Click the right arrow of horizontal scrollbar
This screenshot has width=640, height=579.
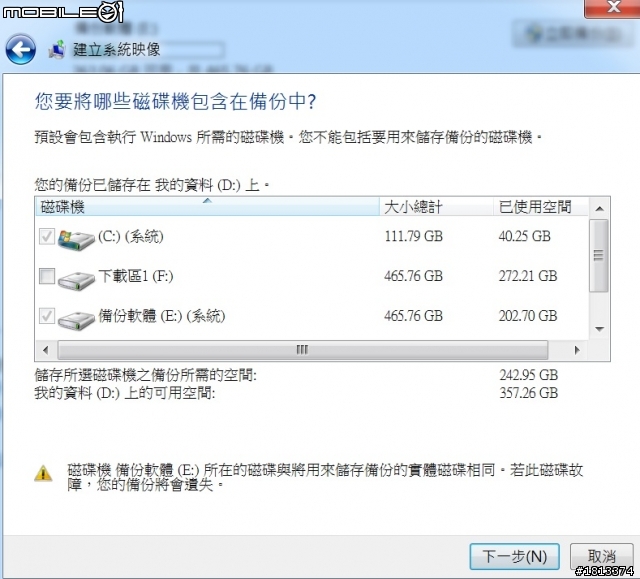pyautogui.click(x=577, y=350)
